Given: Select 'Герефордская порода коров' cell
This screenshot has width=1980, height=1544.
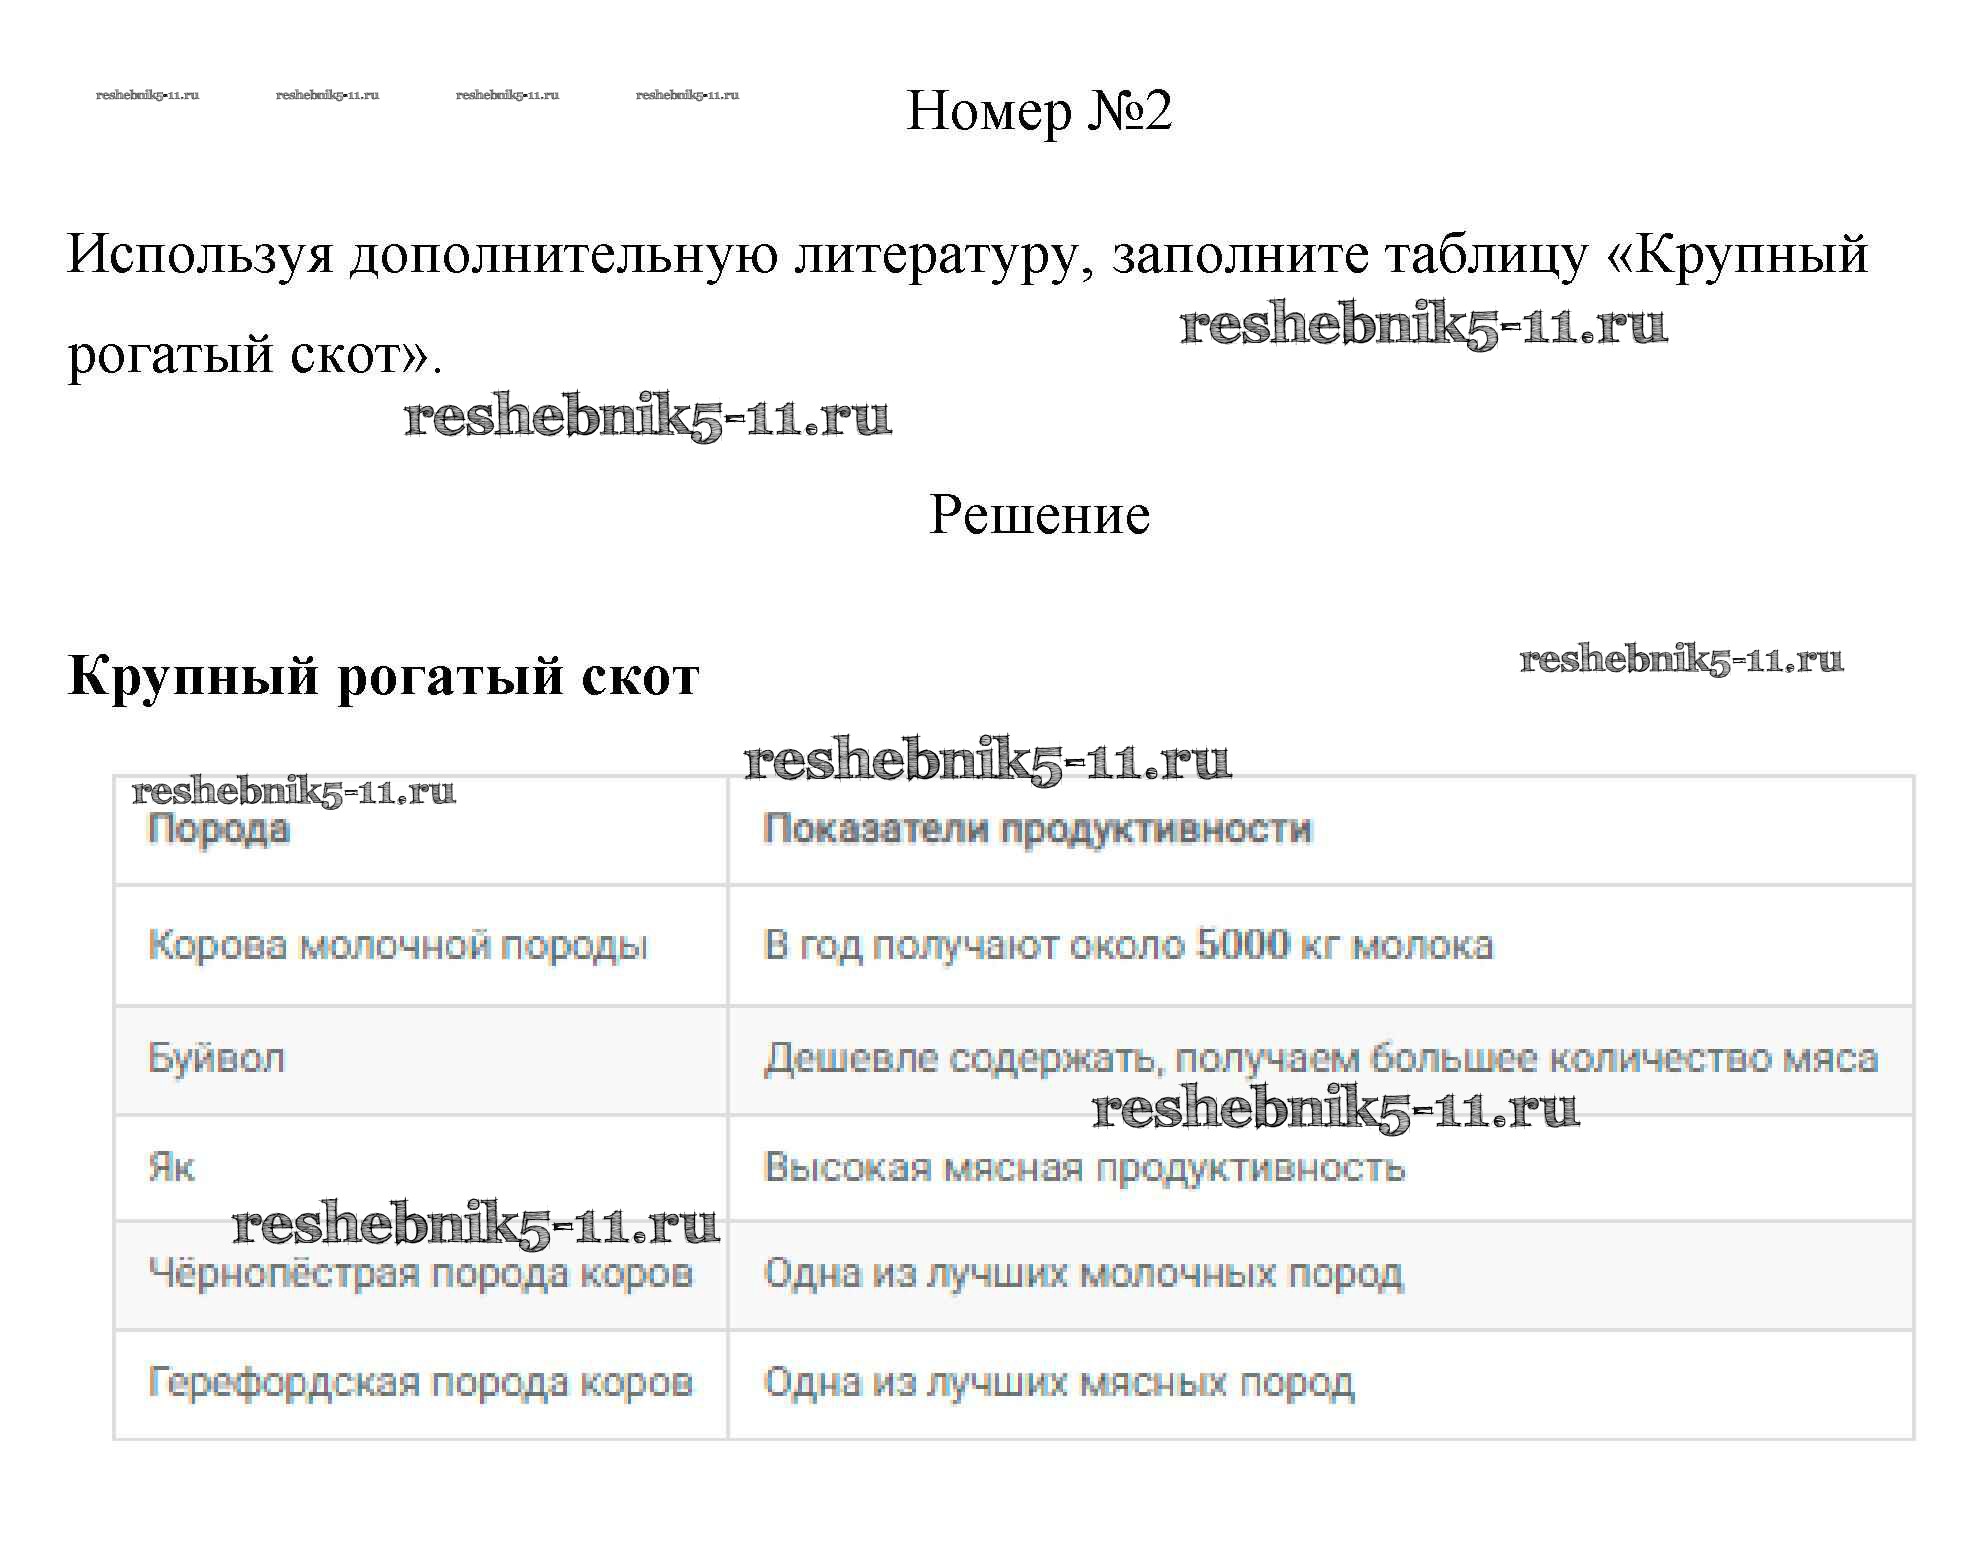Looking at the screenshot, I should (420, 1383).
